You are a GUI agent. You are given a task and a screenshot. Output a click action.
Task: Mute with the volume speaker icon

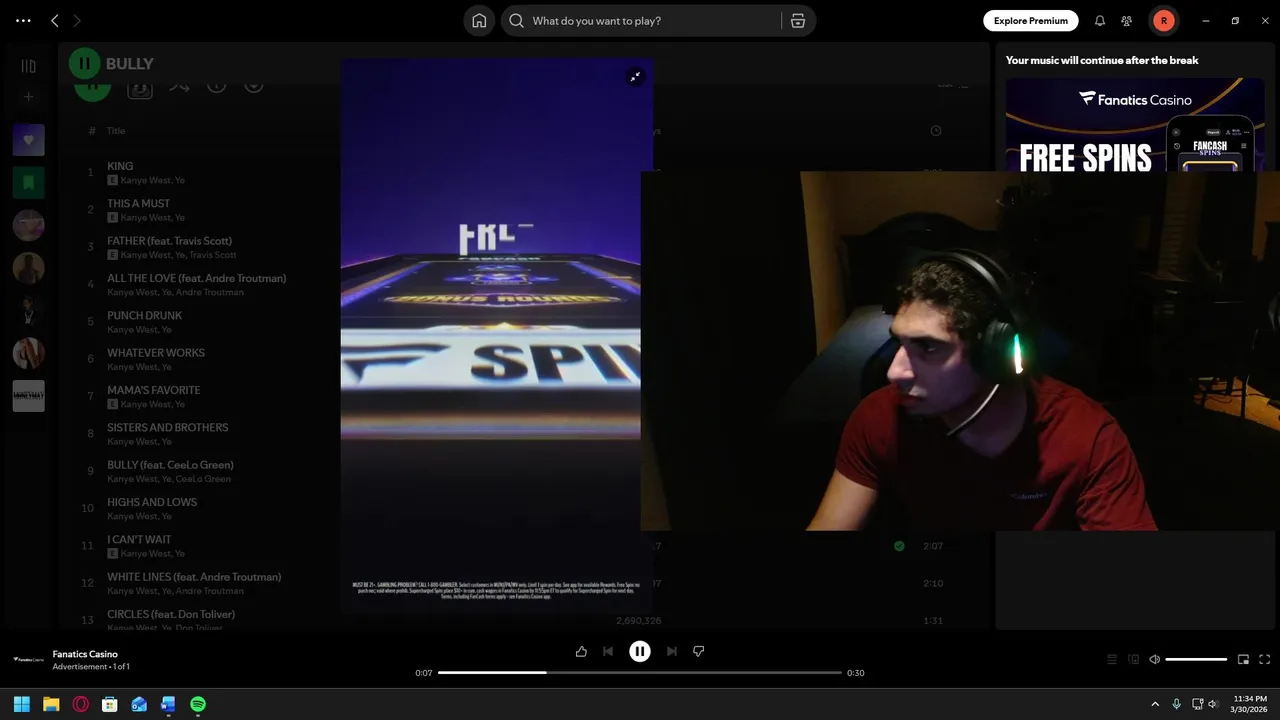pyautogui.click(x=1155, y=659)
